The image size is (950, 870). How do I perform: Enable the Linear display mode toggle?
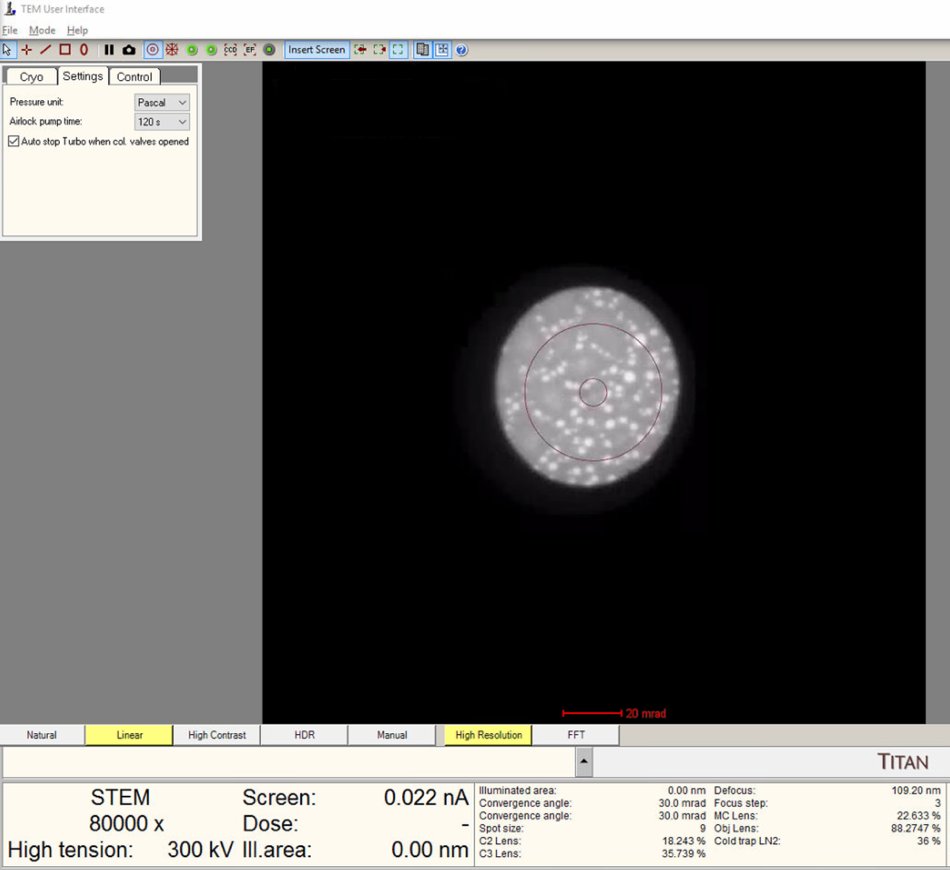click(128, 734)
